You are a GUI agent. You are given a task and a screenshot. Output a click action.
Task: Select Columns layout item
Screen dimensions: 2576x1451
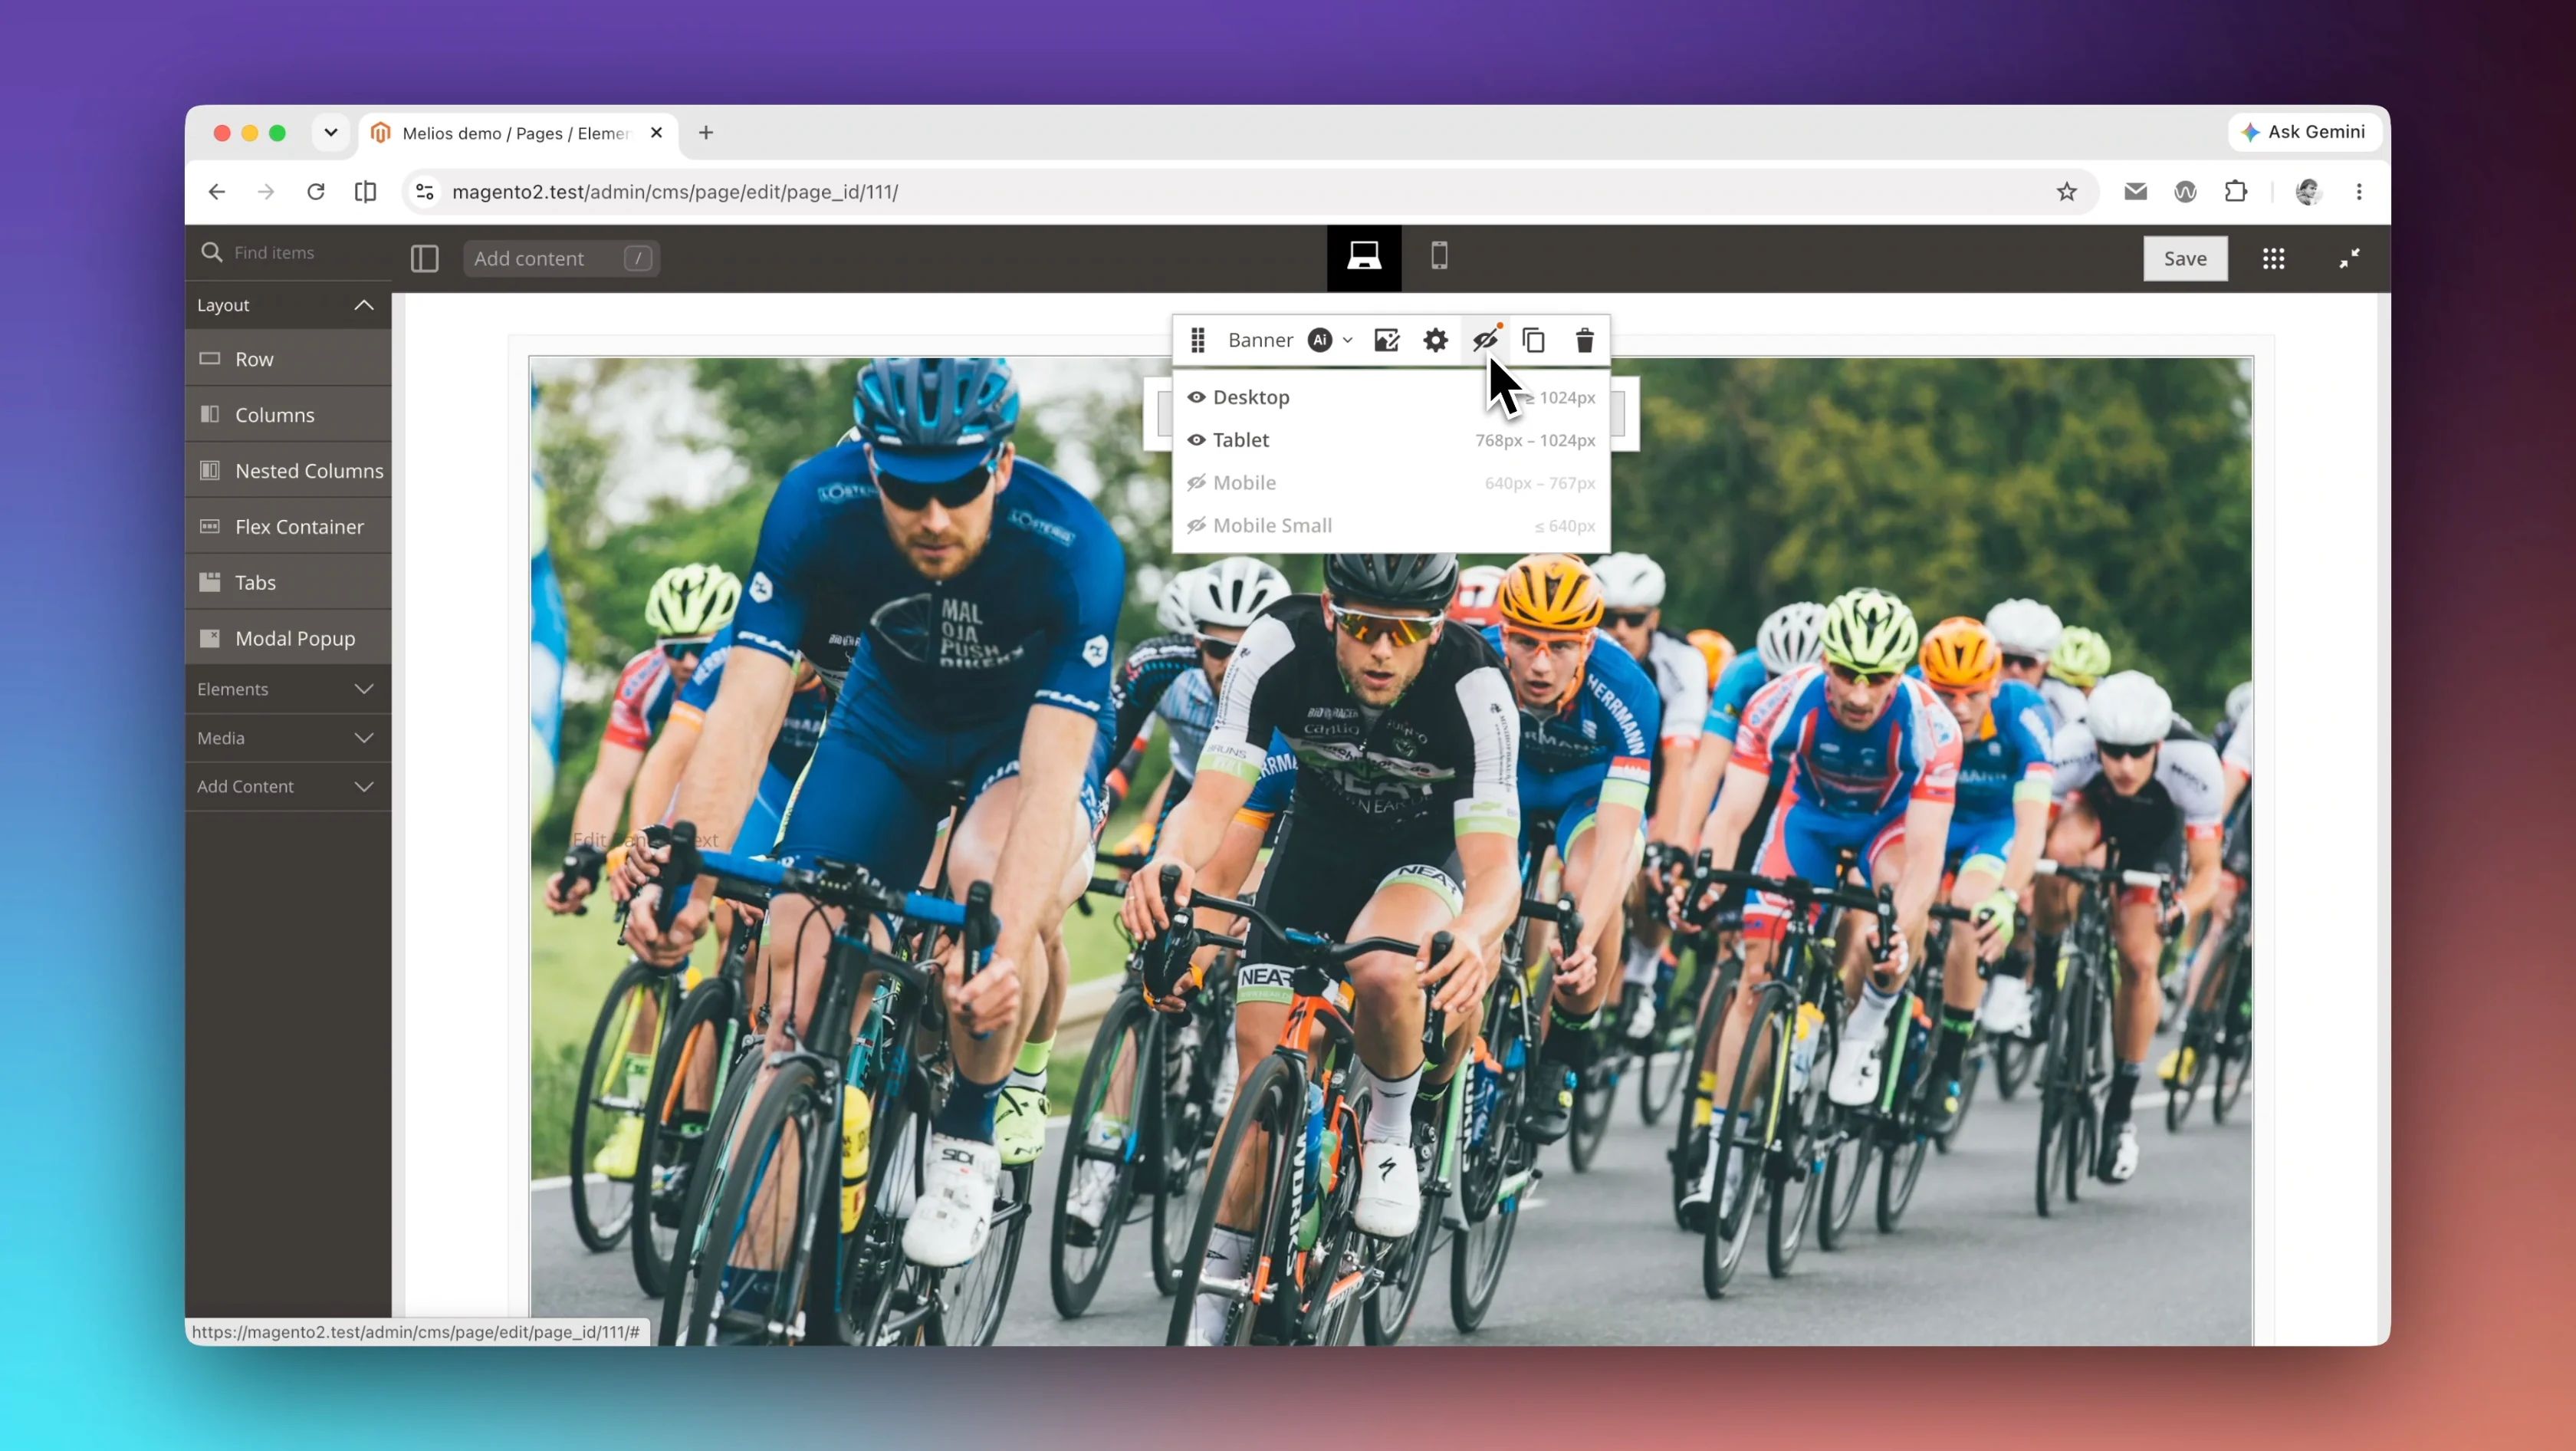[x=287, y=415]
